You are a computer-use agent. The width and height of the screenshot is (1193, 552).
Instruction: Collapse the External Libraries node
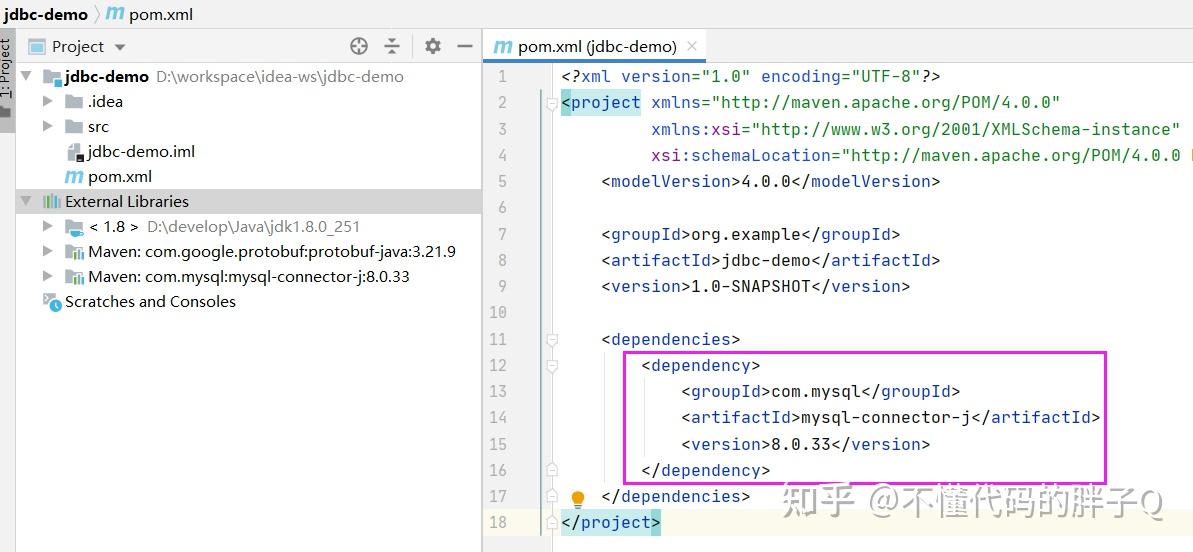26,201
